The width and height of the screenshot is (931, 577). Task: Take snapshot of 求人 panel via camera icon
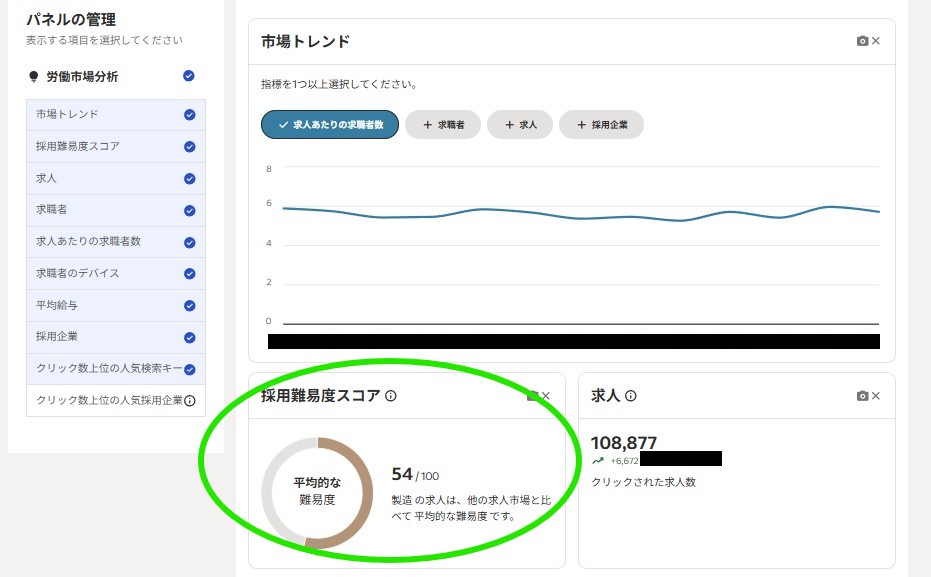(x=862, y=396)
